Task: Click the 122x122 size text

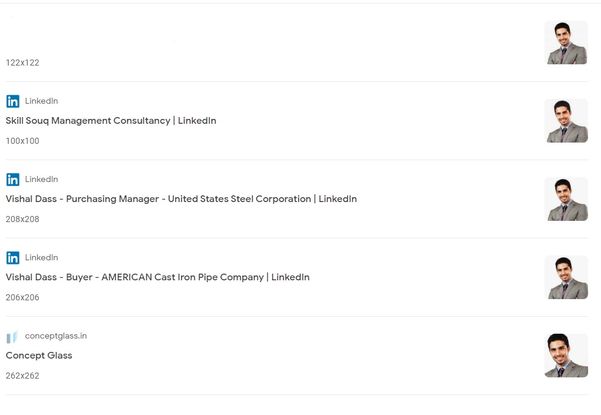Action: [x=22, y=63]
